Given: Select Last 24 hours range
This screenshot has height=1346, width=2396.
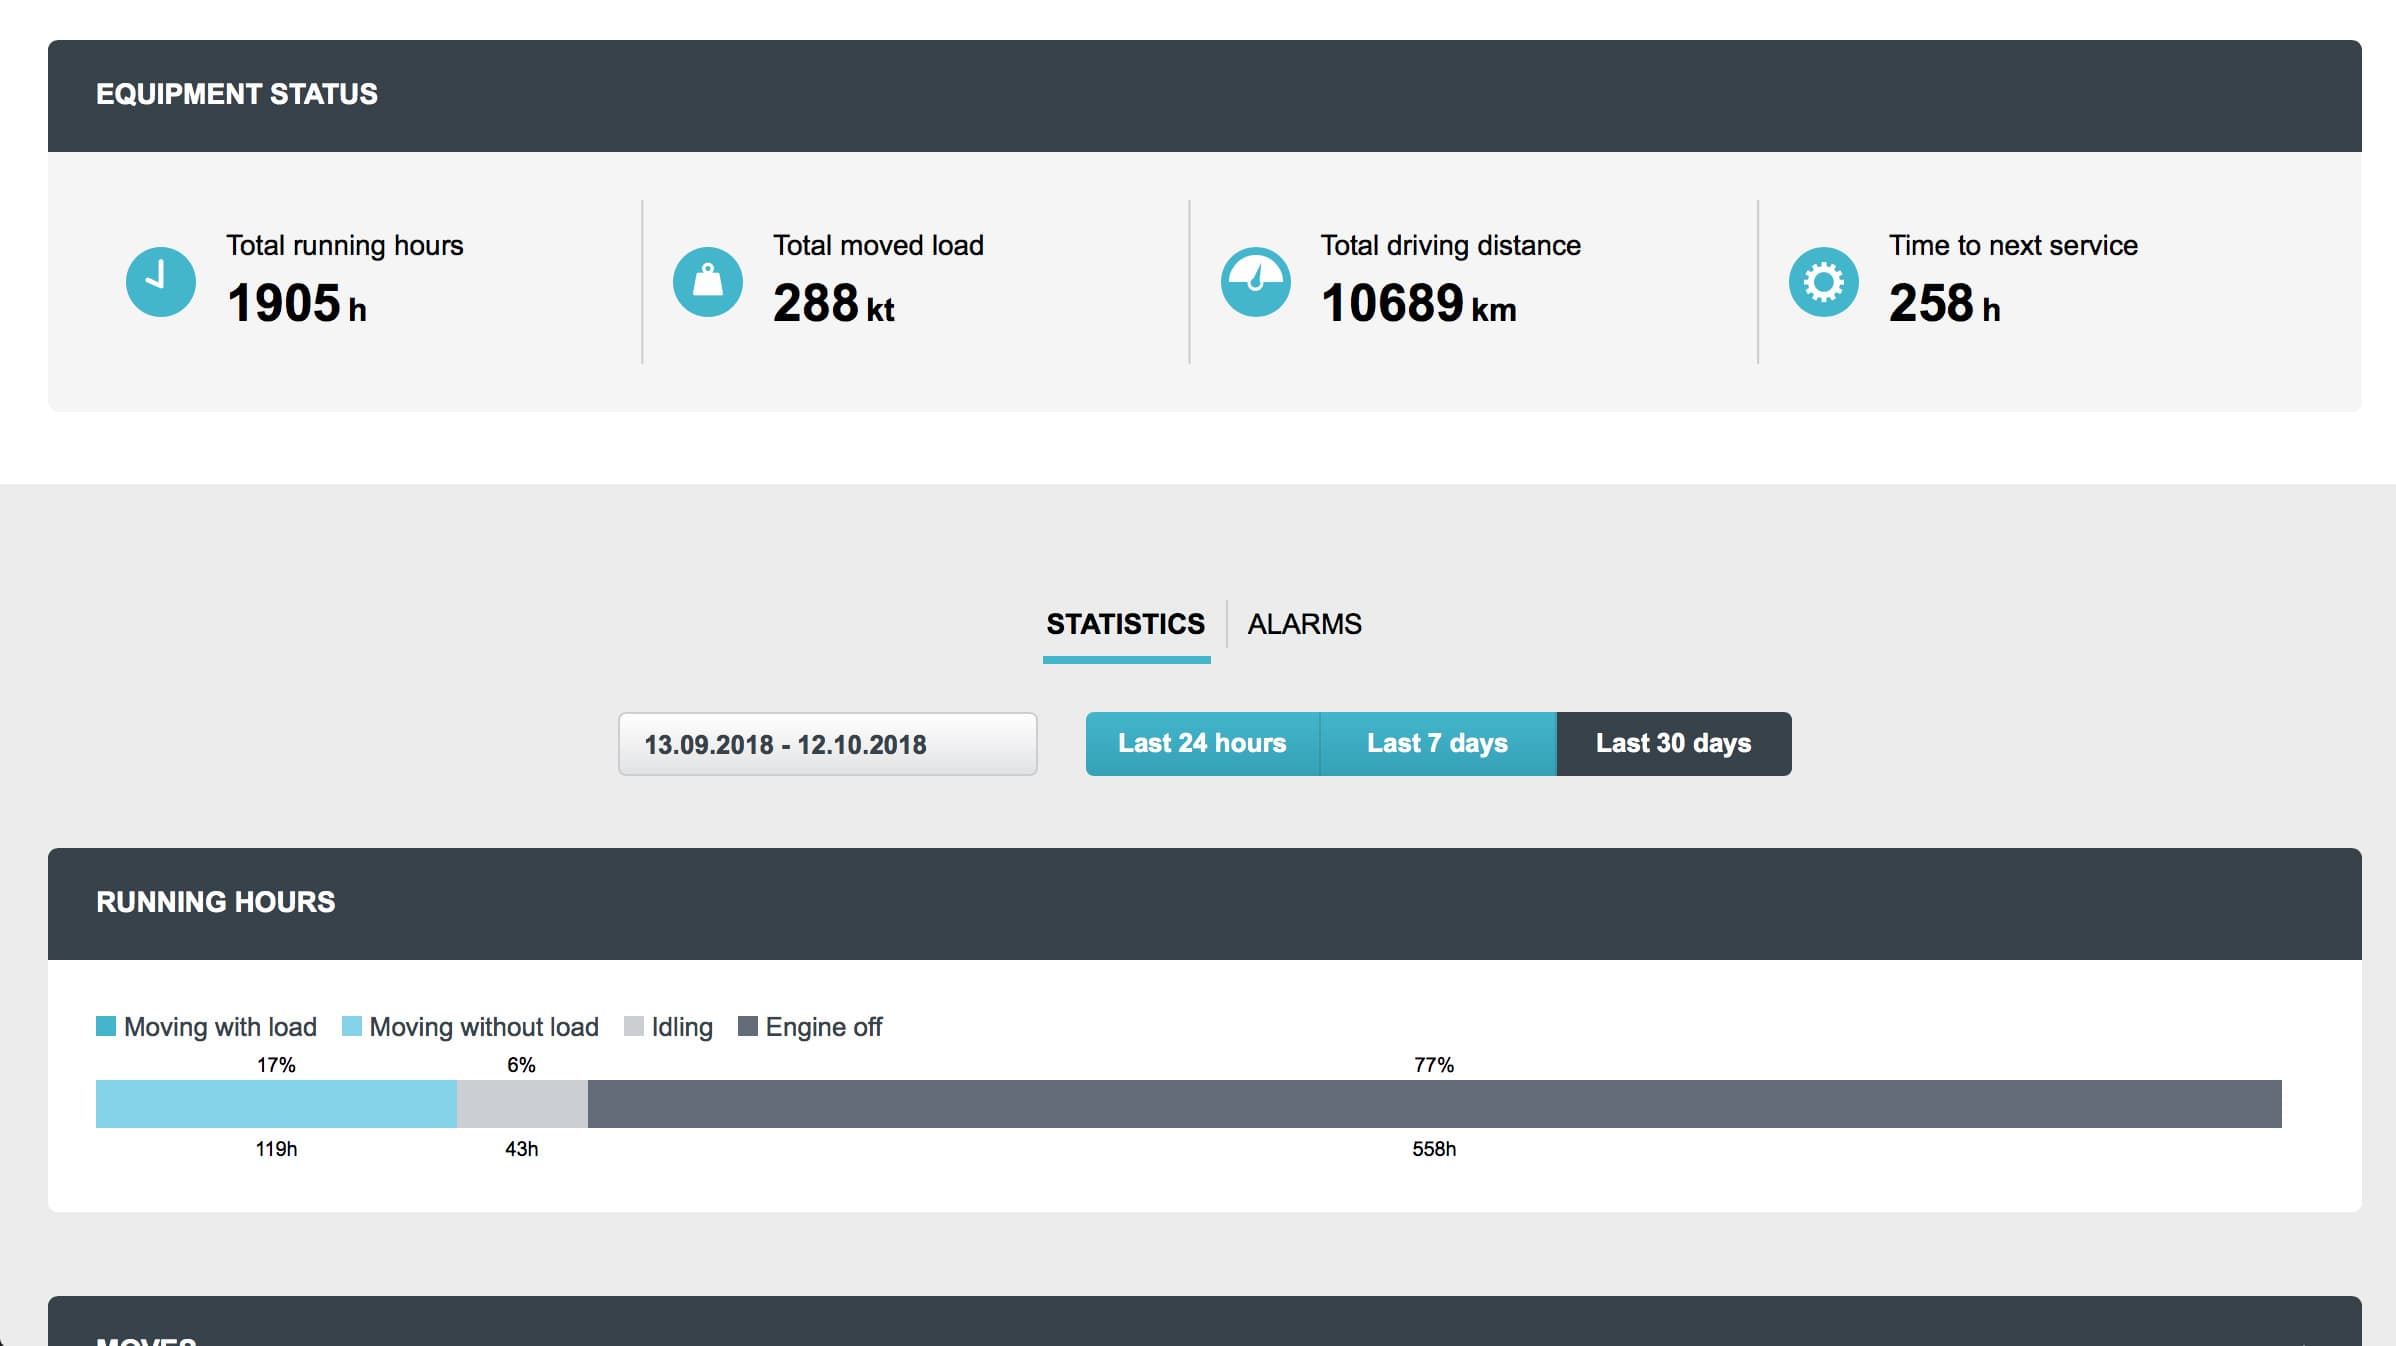Looking at the screenshot, I should (x=1202, y=743).
